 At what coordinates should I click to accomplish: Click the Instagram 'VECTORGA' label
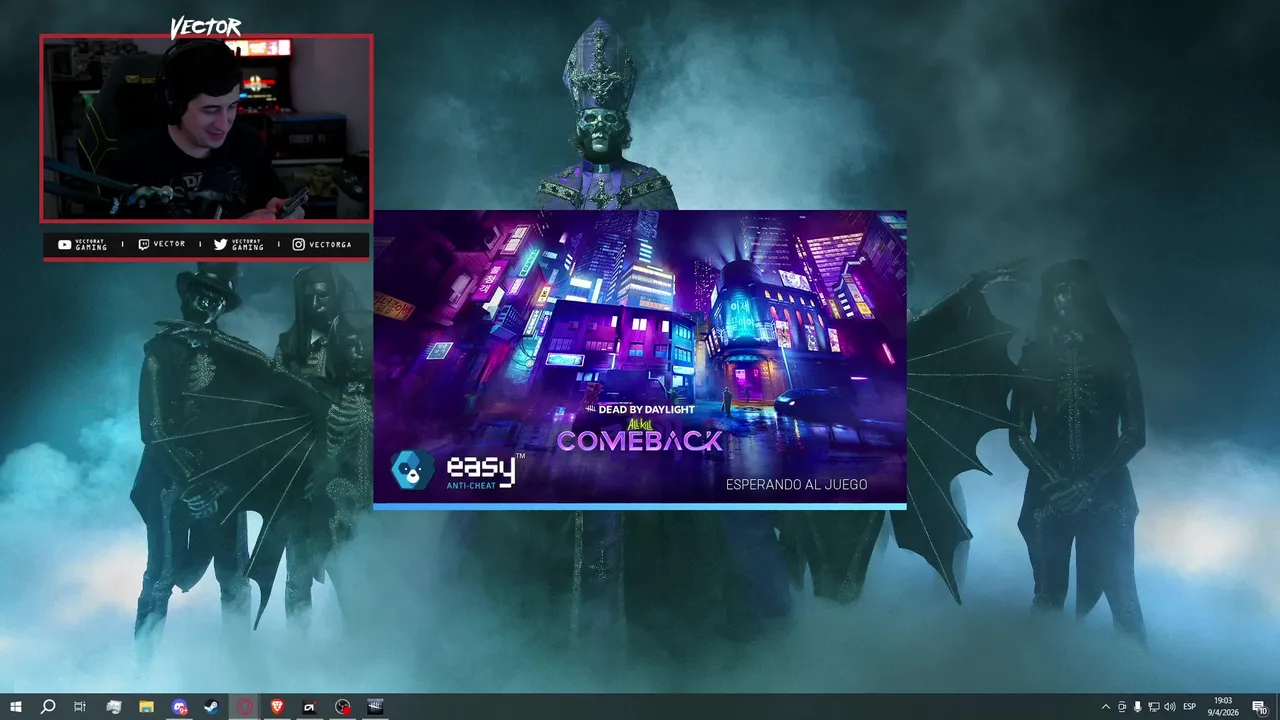click(x=322, y=244)
